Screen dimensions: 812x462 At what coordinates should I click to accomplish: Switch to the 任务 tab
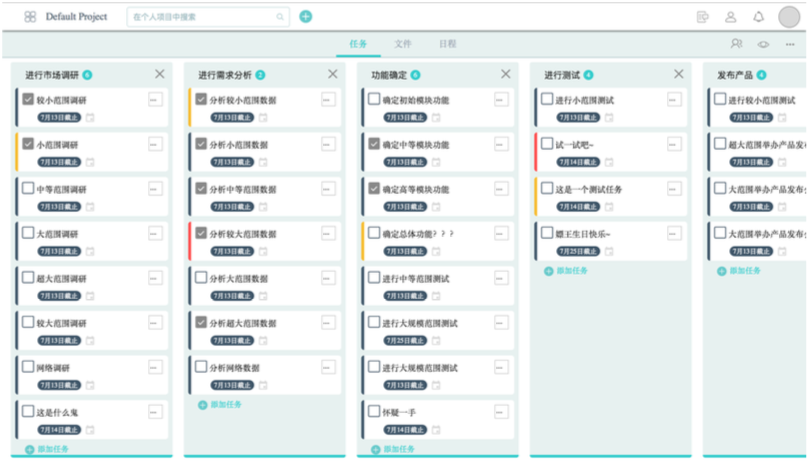(x=358, y=44)
